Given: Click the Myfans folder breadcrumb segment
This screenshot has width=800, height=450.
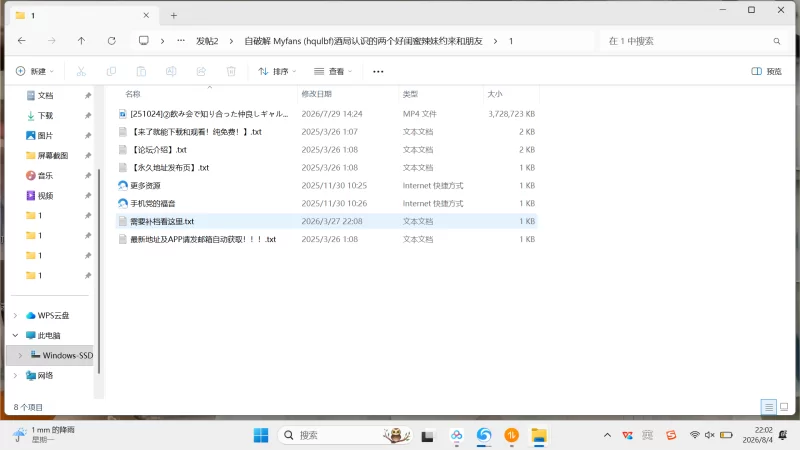Looking at the screenshot, I should [x=363, y=41].
